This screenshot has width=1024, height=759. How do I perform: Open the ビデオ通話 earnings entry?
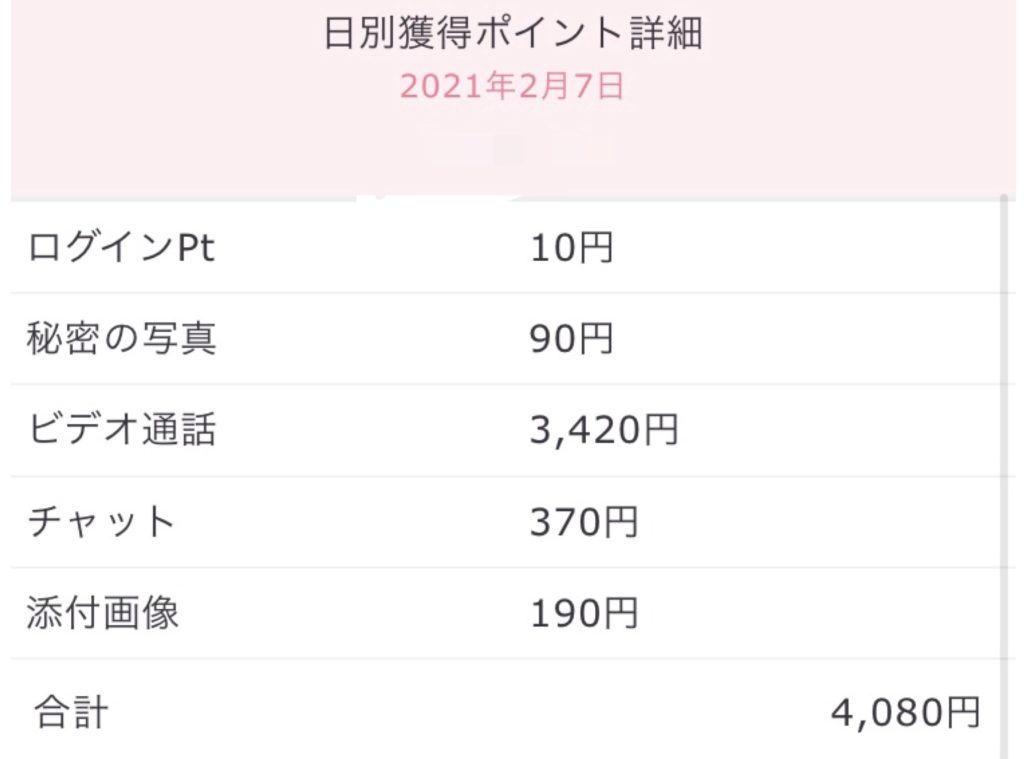[122, 431]
